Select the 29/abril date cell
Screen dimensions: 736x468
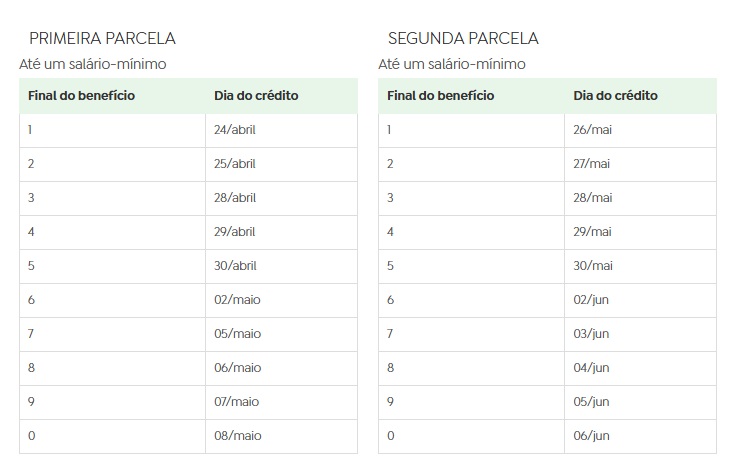coord(236,232)
